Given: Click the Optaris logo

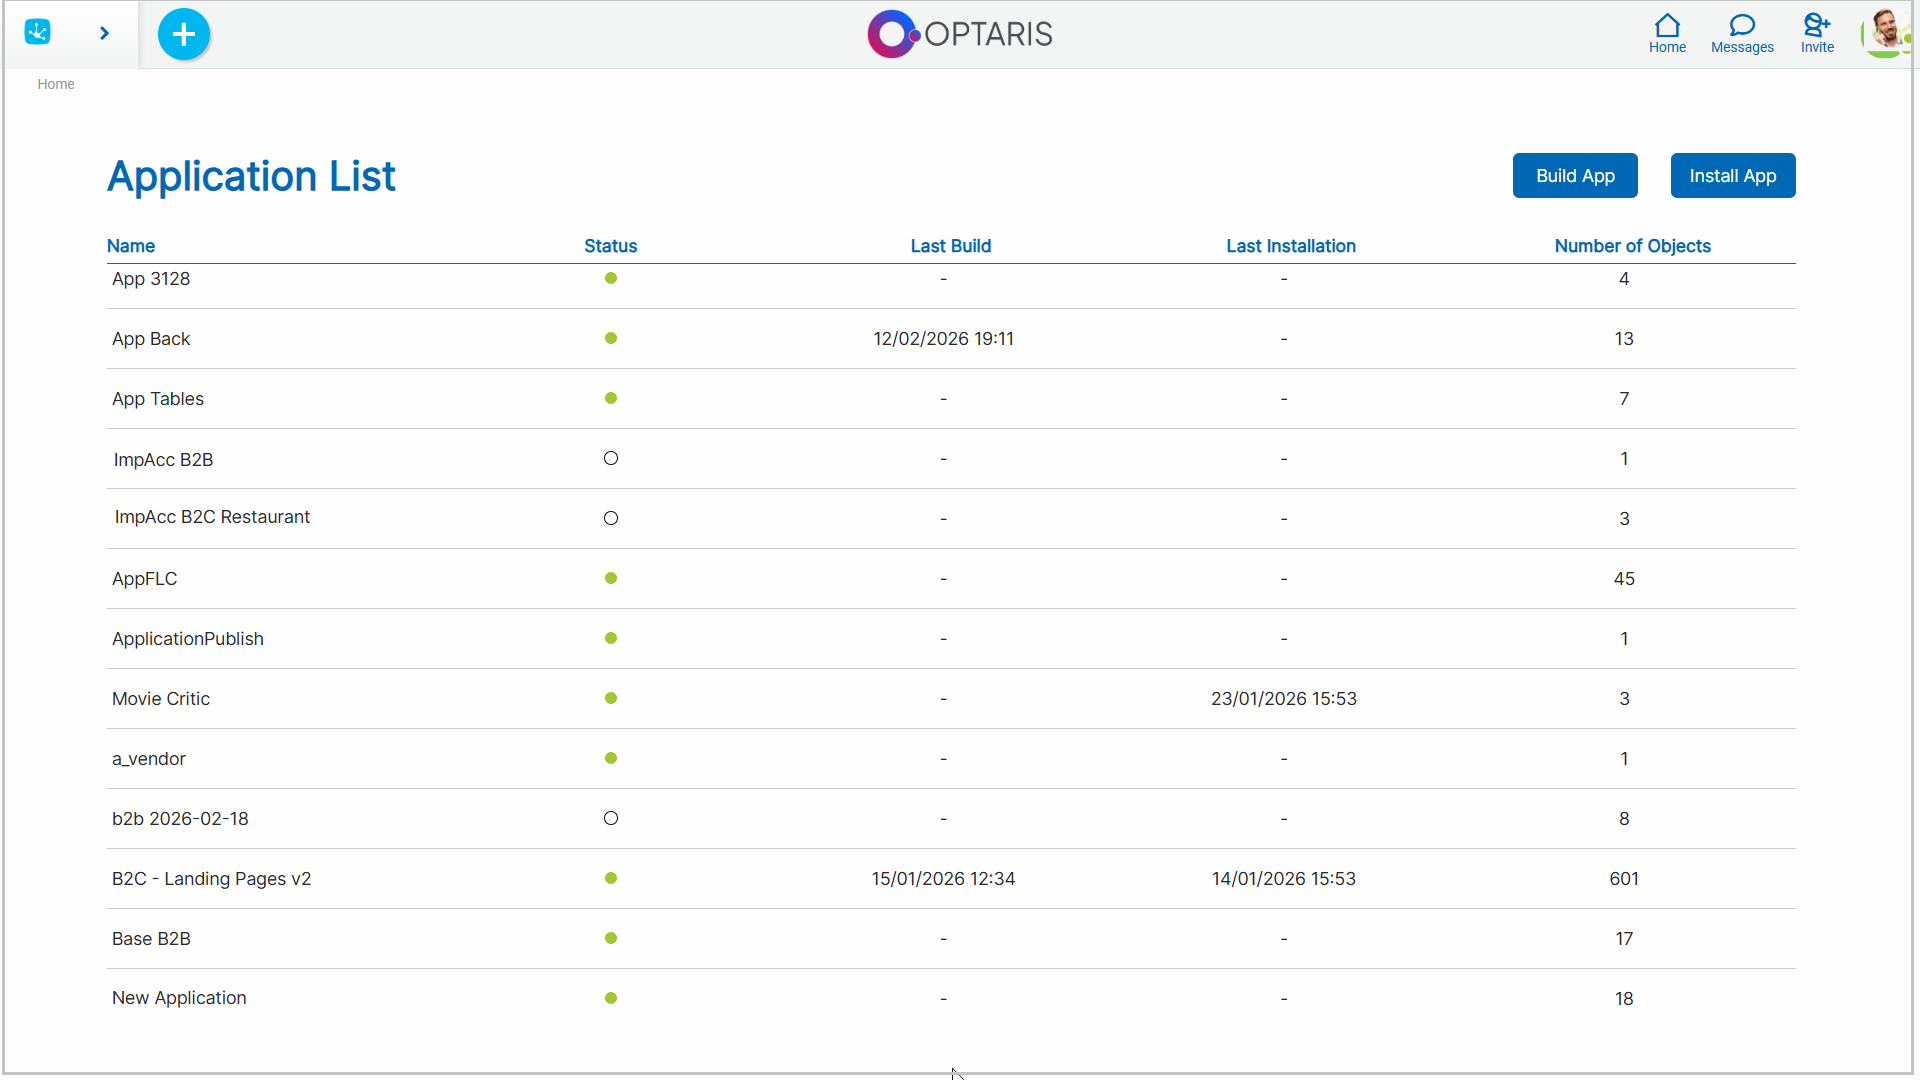Looking at the screenshot, I should [x=959, y=34].
